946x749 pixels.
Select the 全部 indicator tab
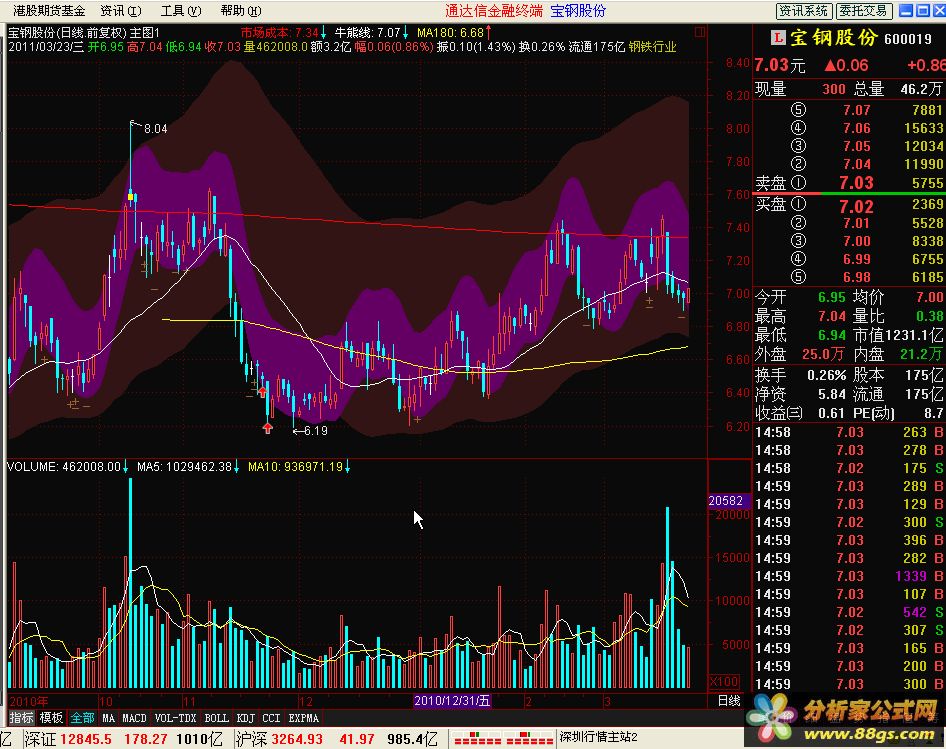click(x=82, y=718)
